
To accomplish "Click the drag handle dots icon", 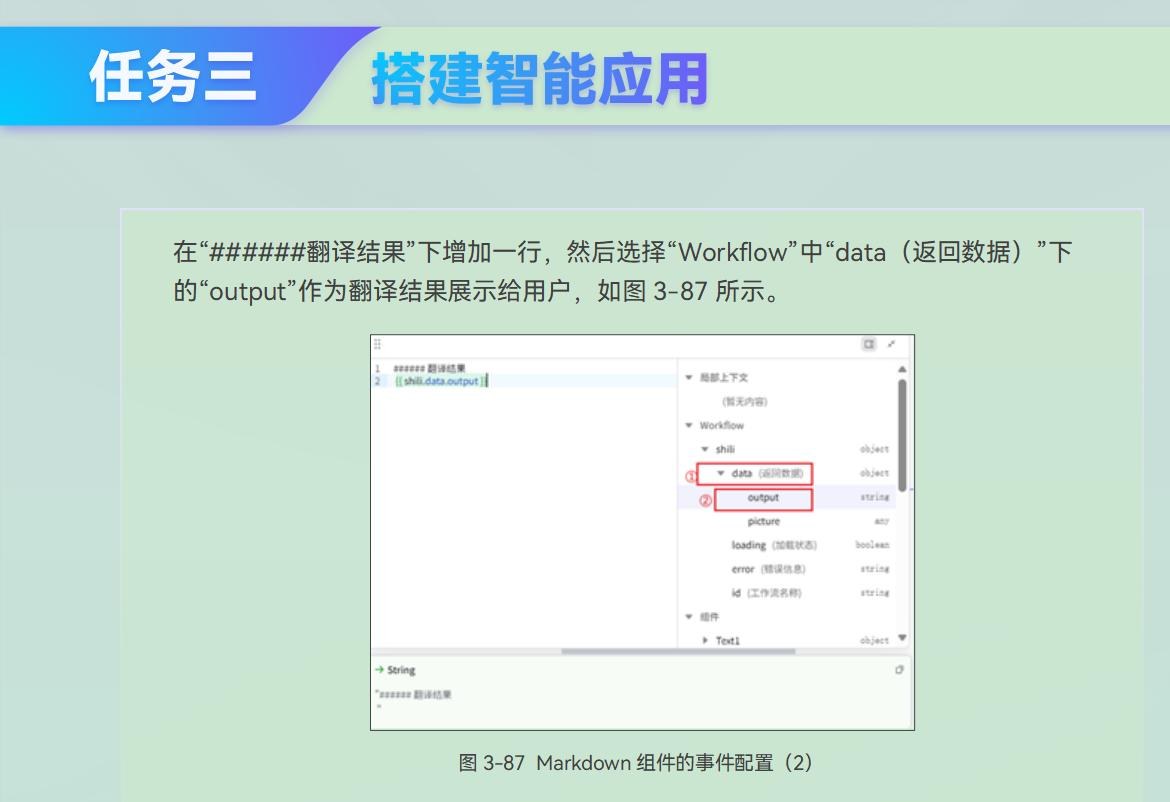I will tap(378, 344).
